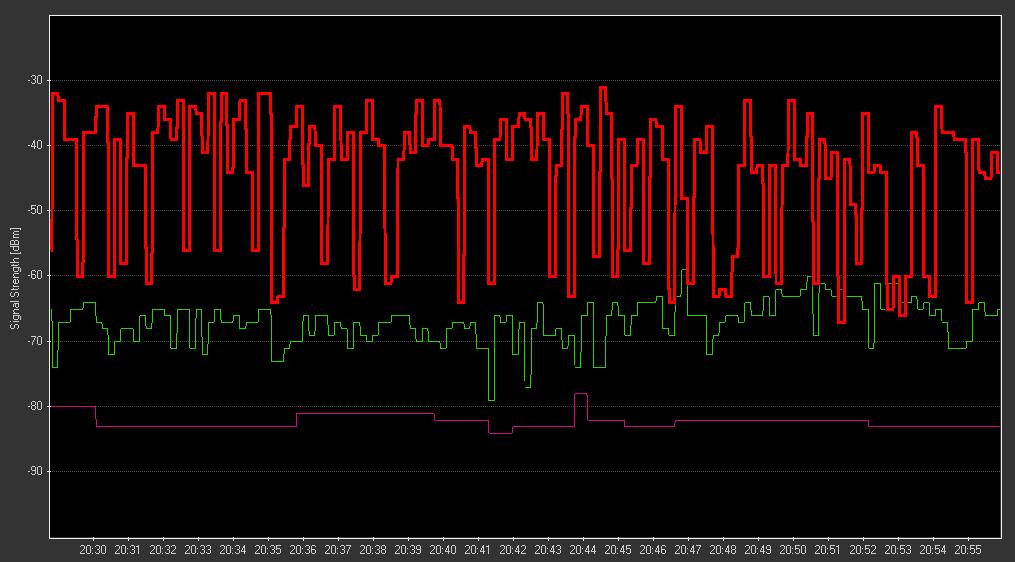Select the -80 axis value label

35,406
